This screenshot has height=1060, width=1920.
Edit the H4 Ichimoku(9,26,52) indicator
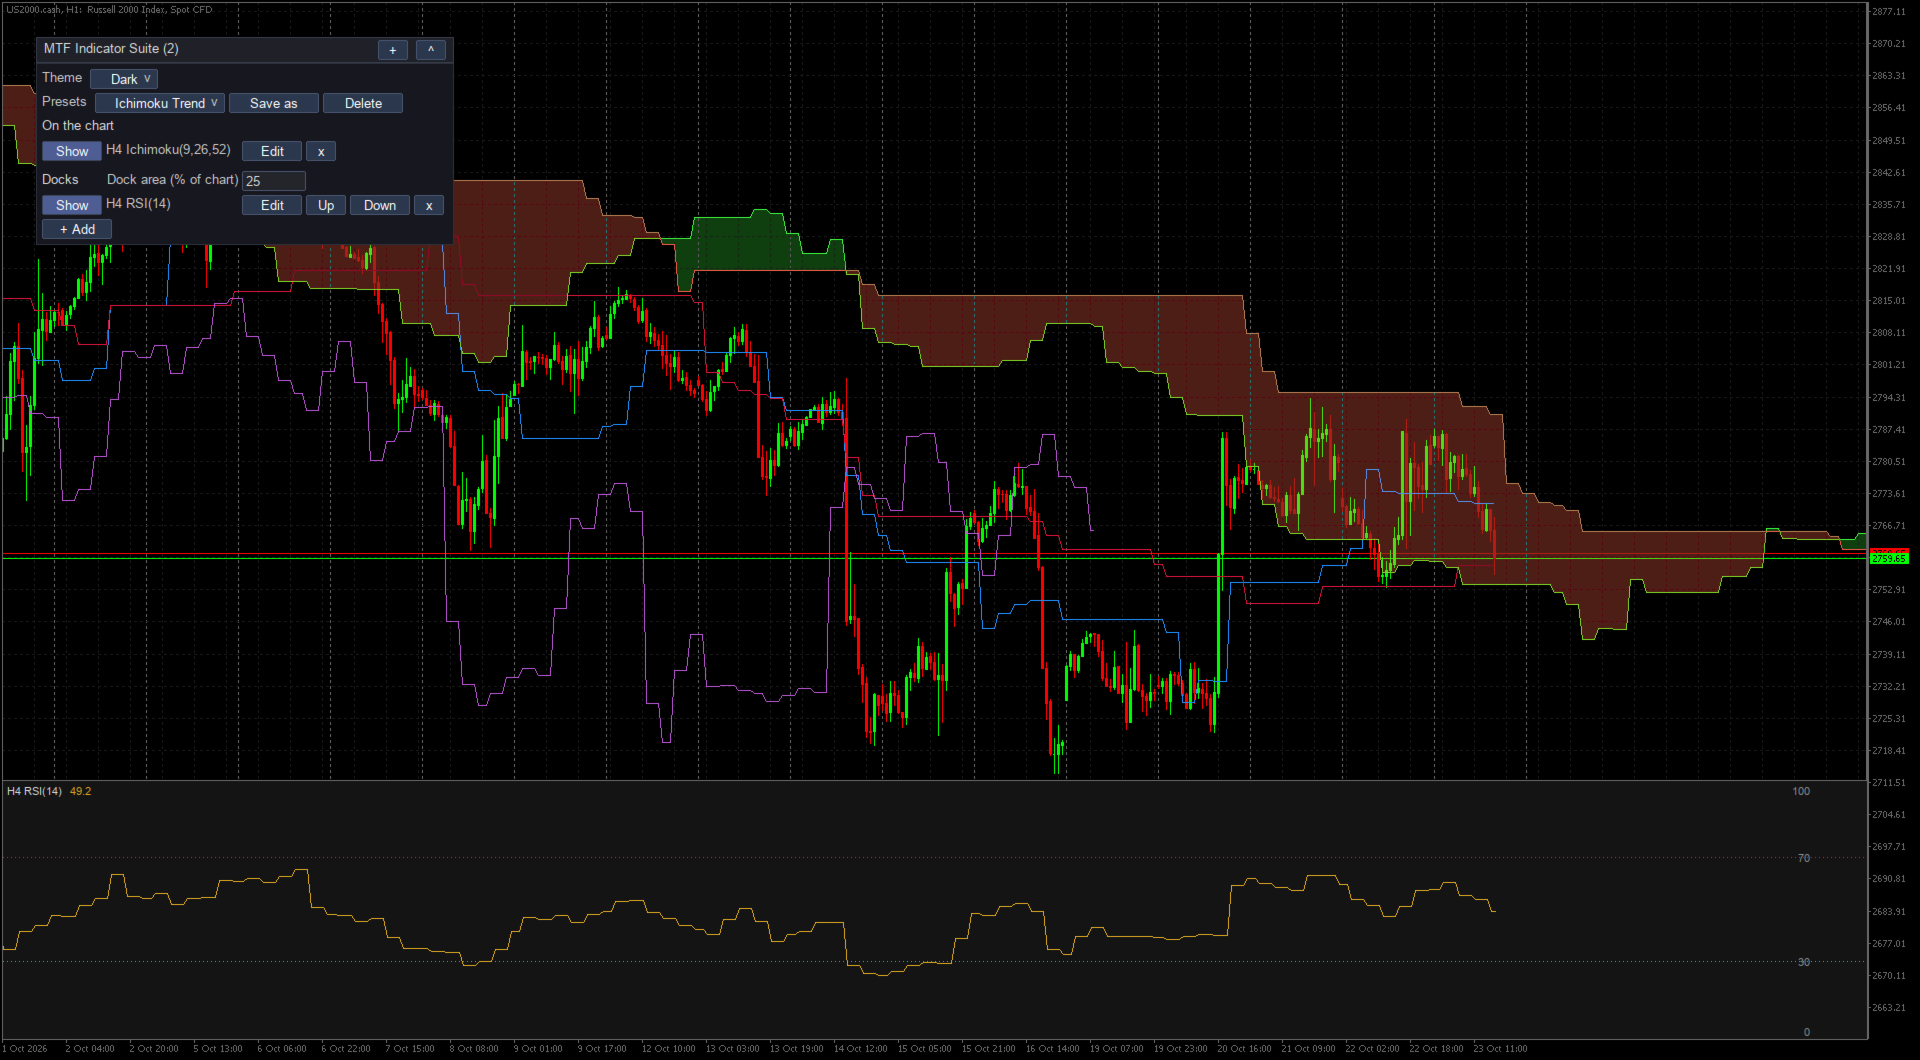point(272,151)
